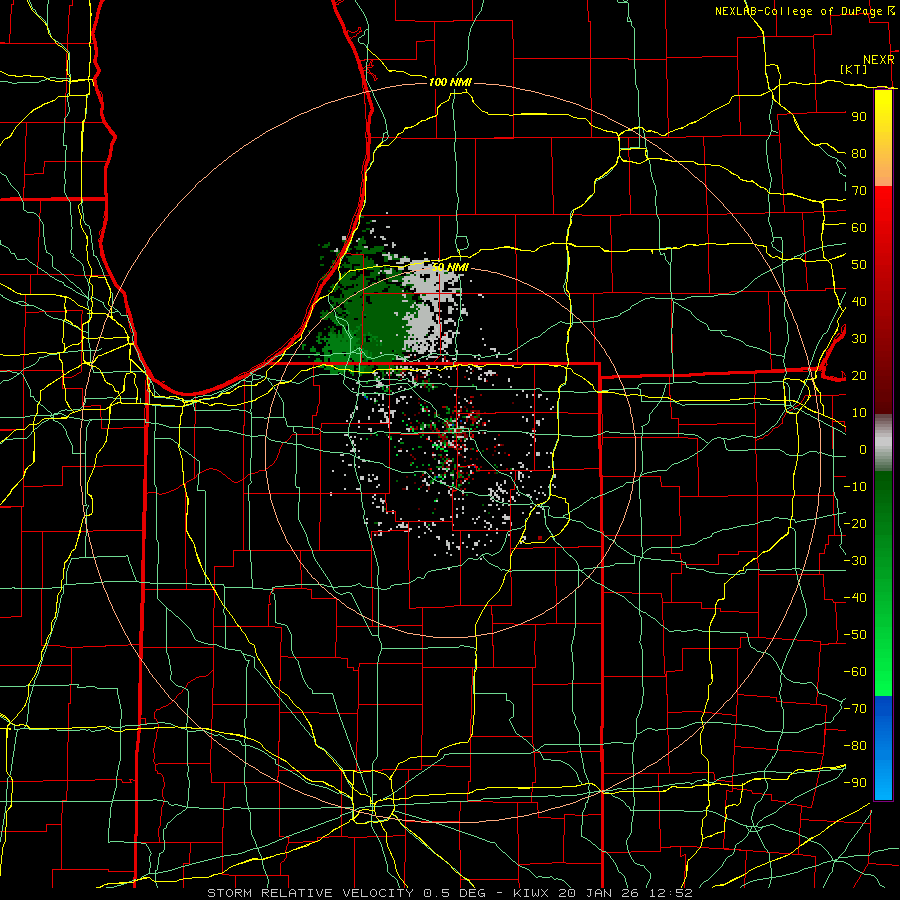Image resolution: width=900 pixels, height=900 pixels.
Task: Click the 80 value on the velocity scale
Action: tap(859, 153)
